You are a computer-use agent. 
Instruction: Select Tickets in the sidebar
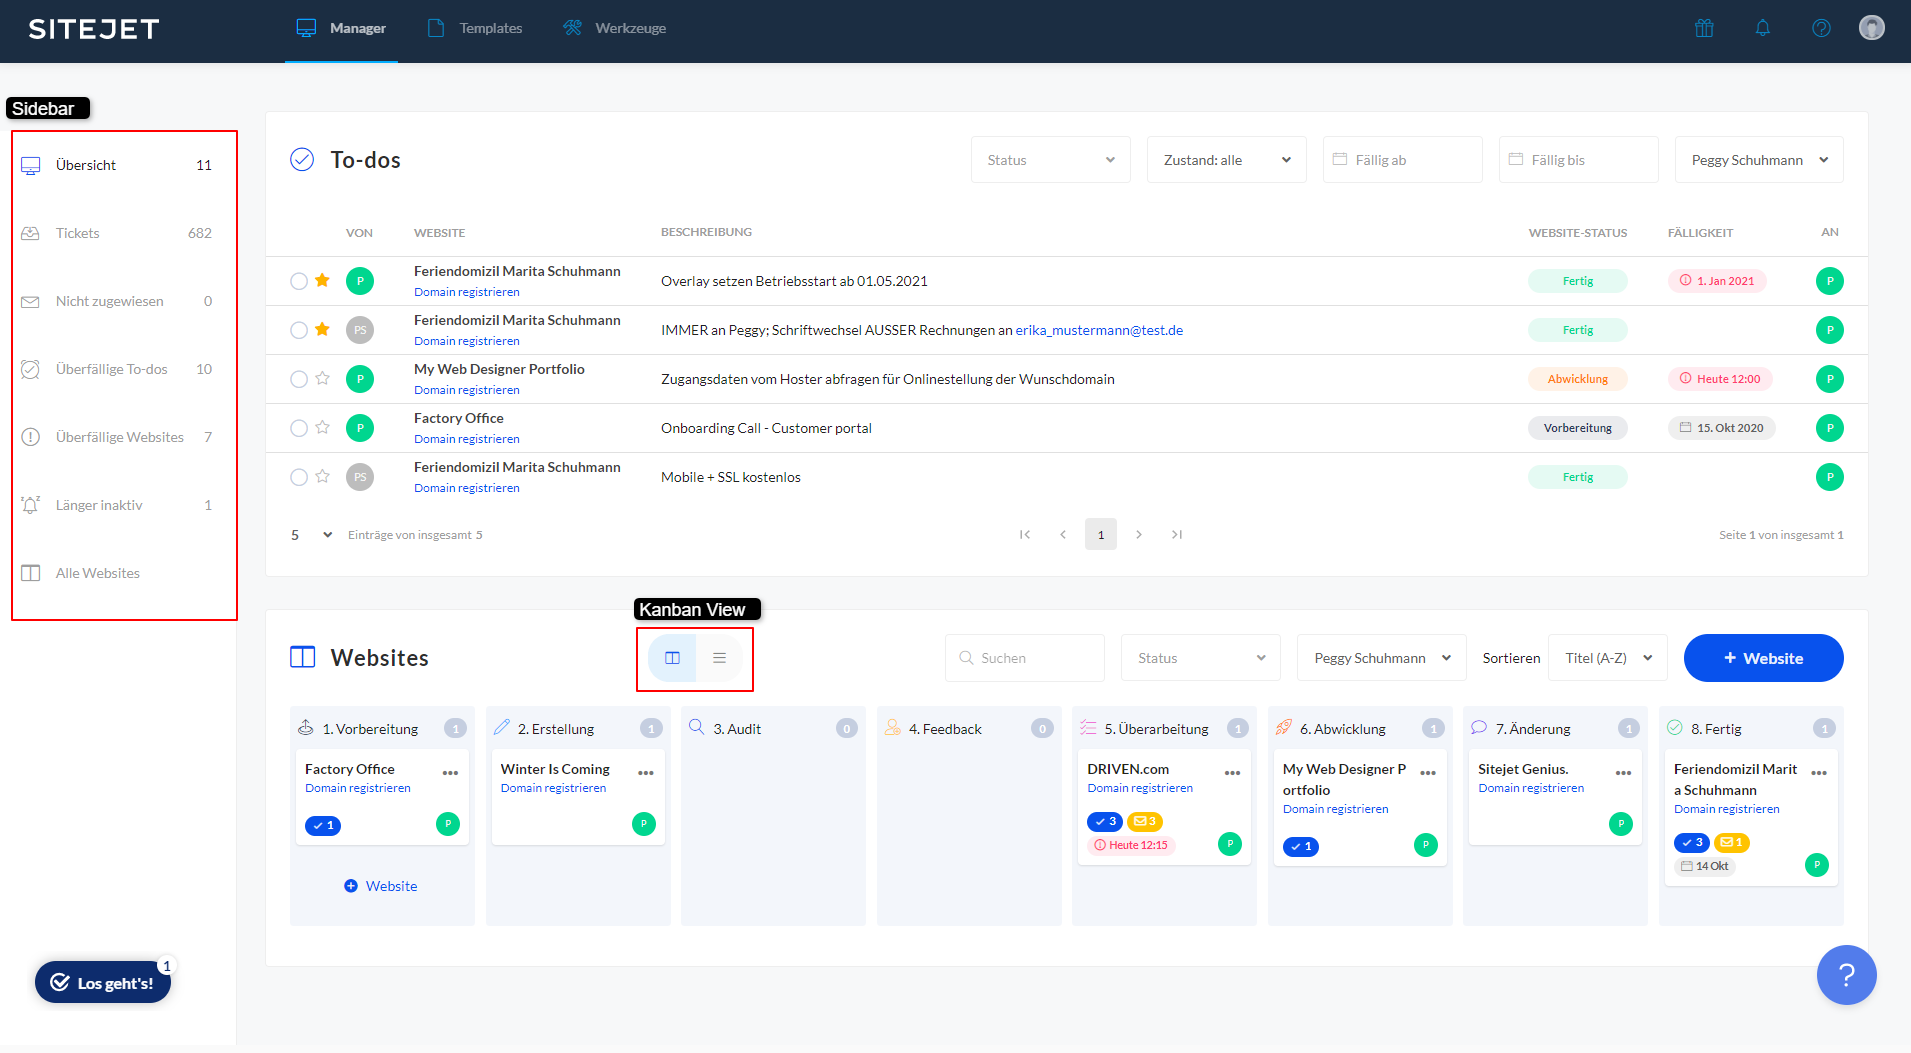pos(117,233)
